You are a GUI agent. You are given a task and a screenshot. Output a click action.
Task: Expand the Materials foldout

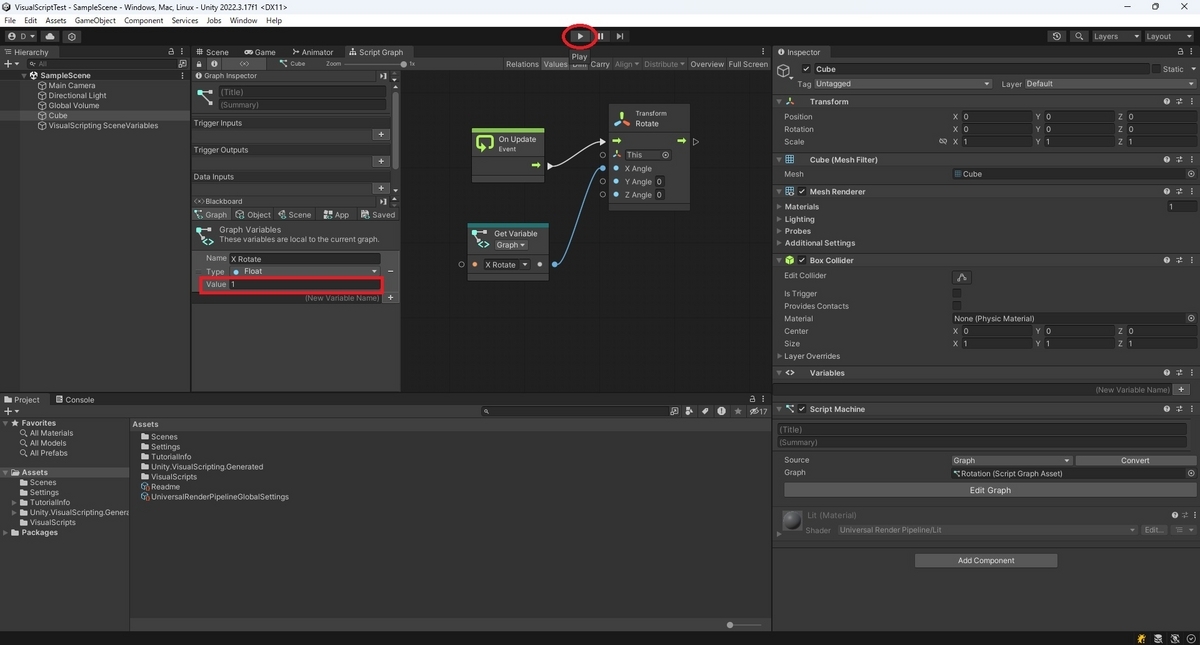[x=780, y=207]
